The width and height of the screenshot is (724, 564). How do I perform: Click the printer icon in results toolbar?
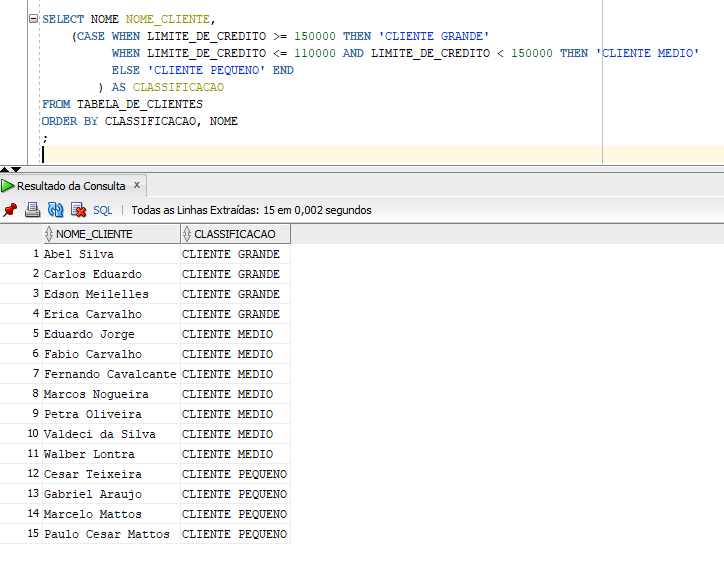coord(32,210)
